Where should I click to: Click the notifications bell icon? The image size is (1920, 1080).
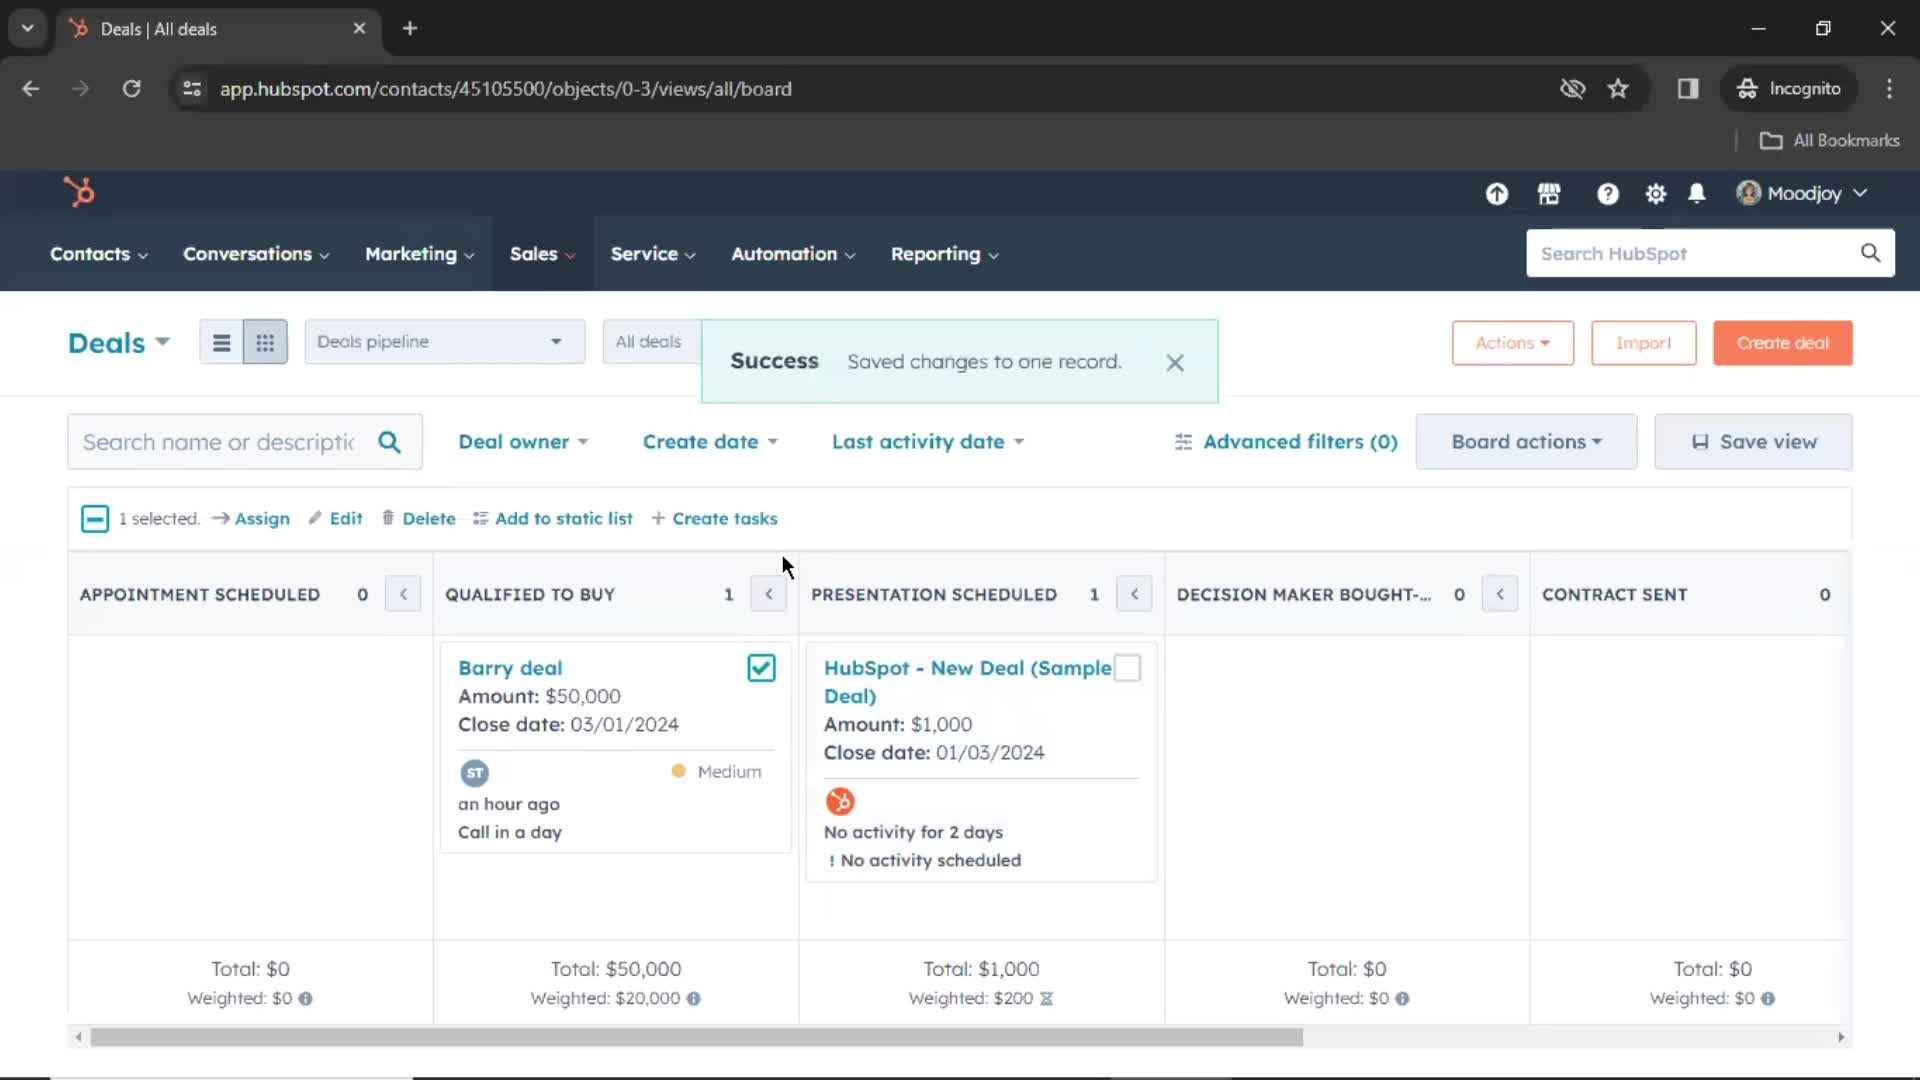pyautogui.click(x=1697, y=193)
